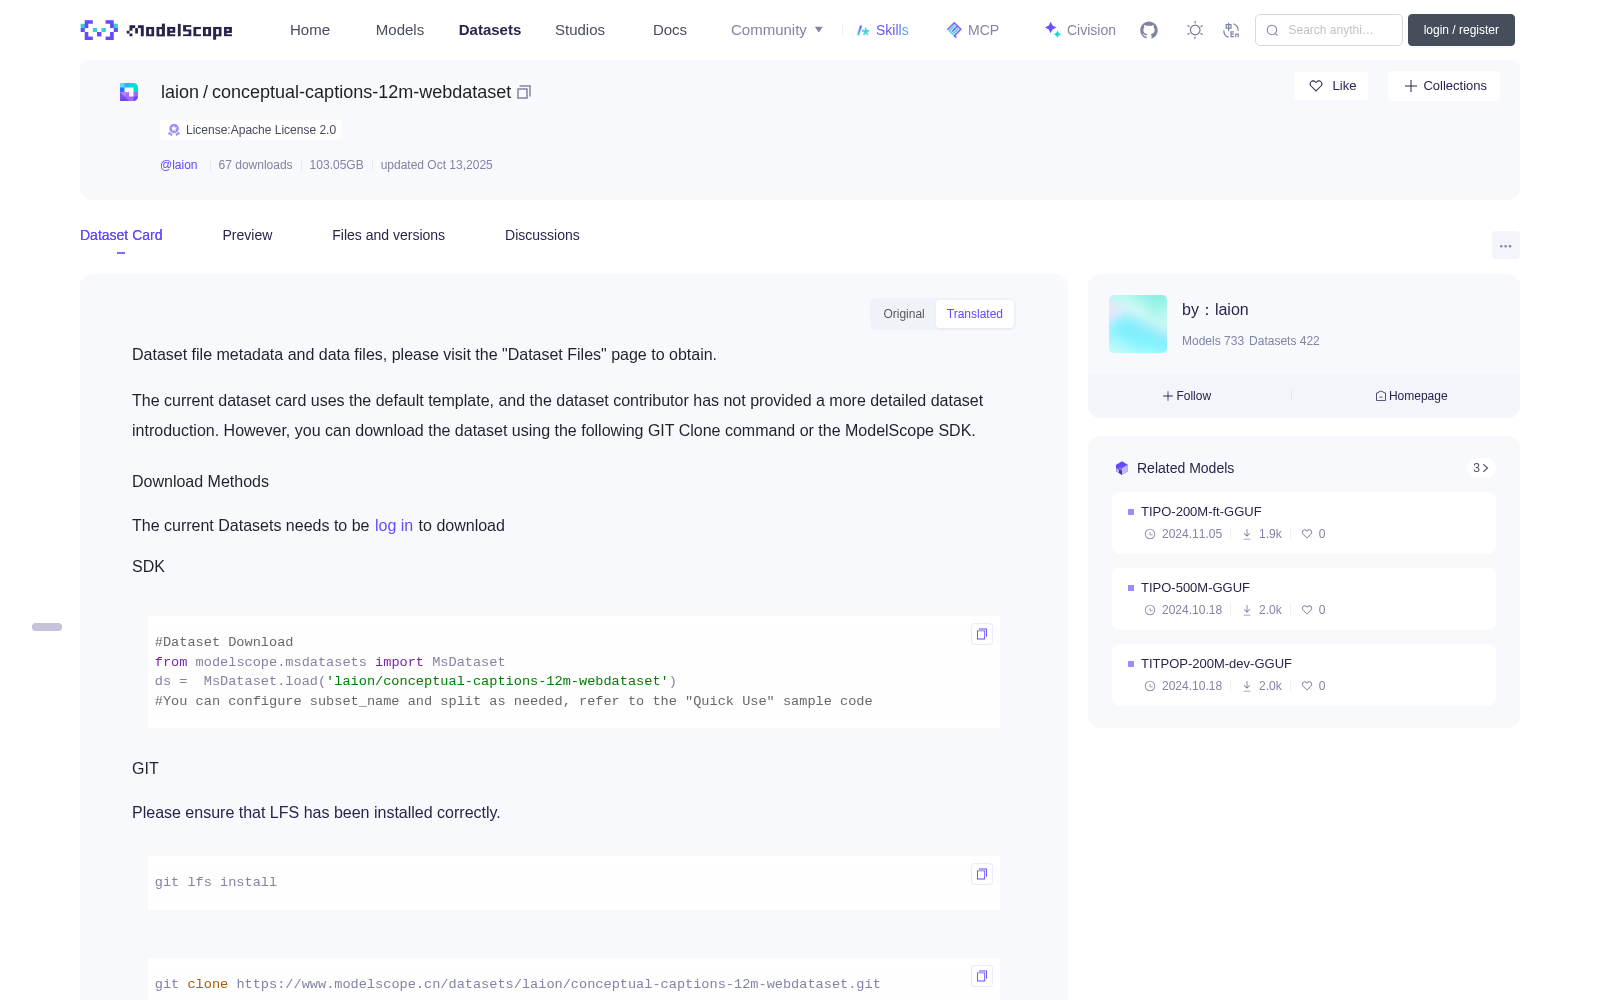1600x1000 pixels.
Task: Open the Docs menu item
Action: point(670,30)
